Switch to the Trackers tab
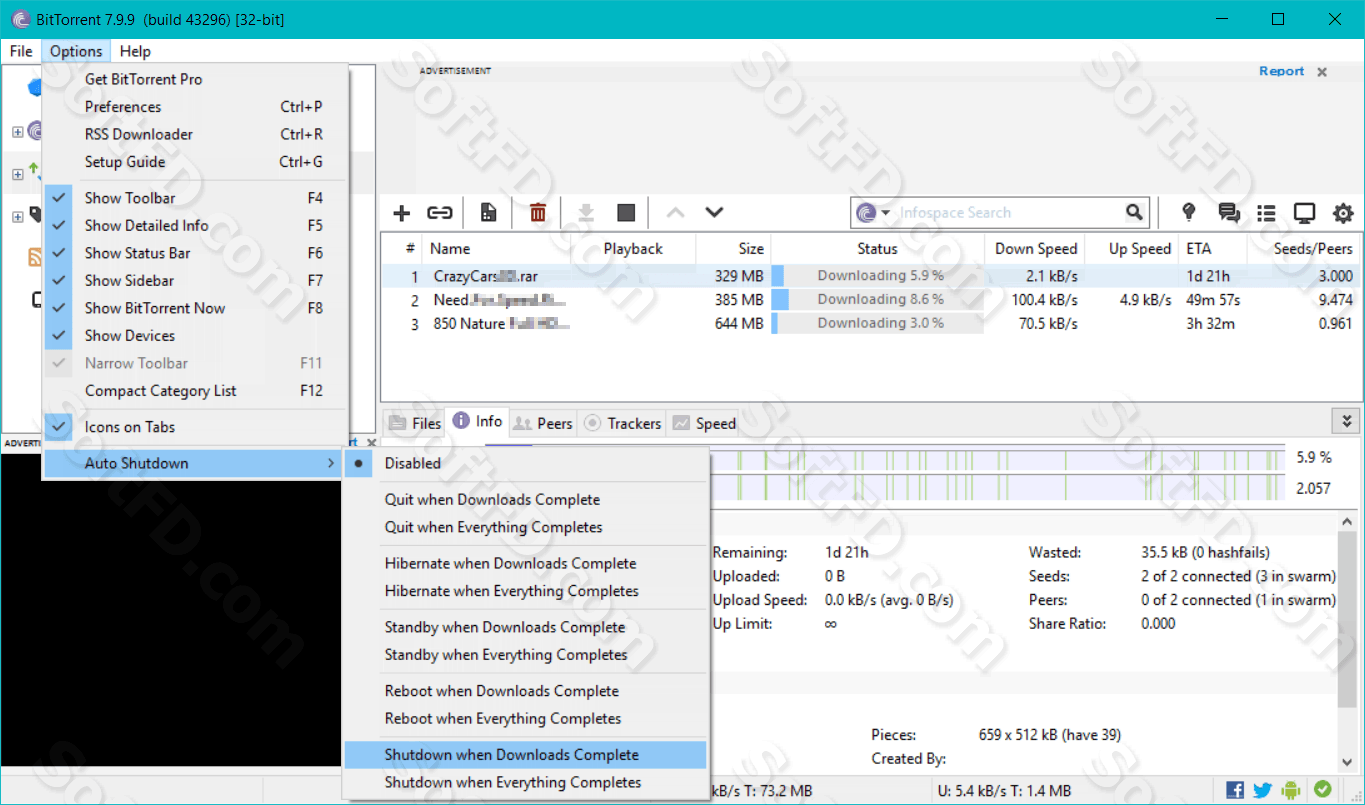 (x=622, y=423)
